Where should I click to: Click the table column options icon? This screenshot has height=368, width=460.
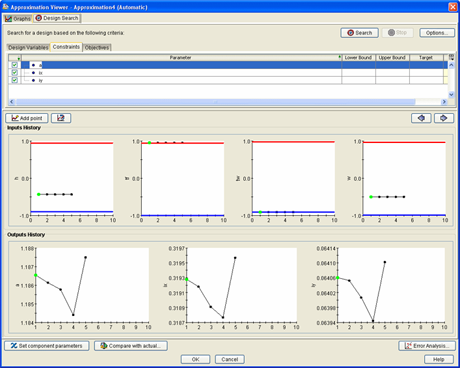tap(451, 57)
